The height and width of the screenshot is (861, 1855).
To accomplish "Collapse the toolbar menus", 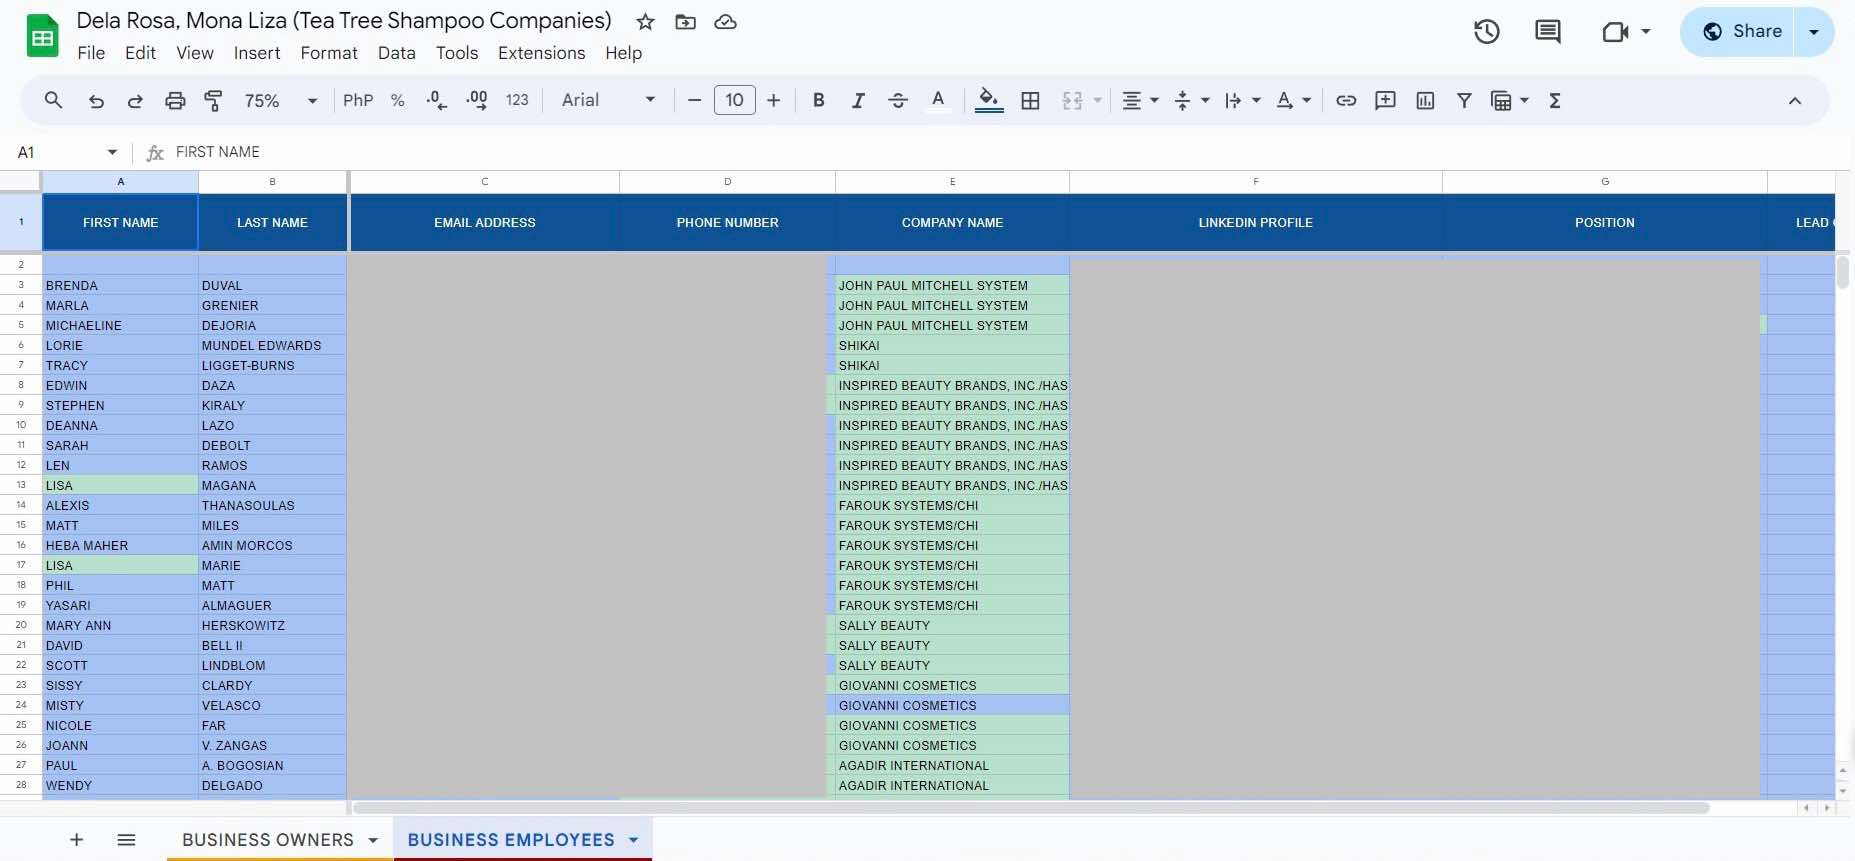I will coord(1795,100).
